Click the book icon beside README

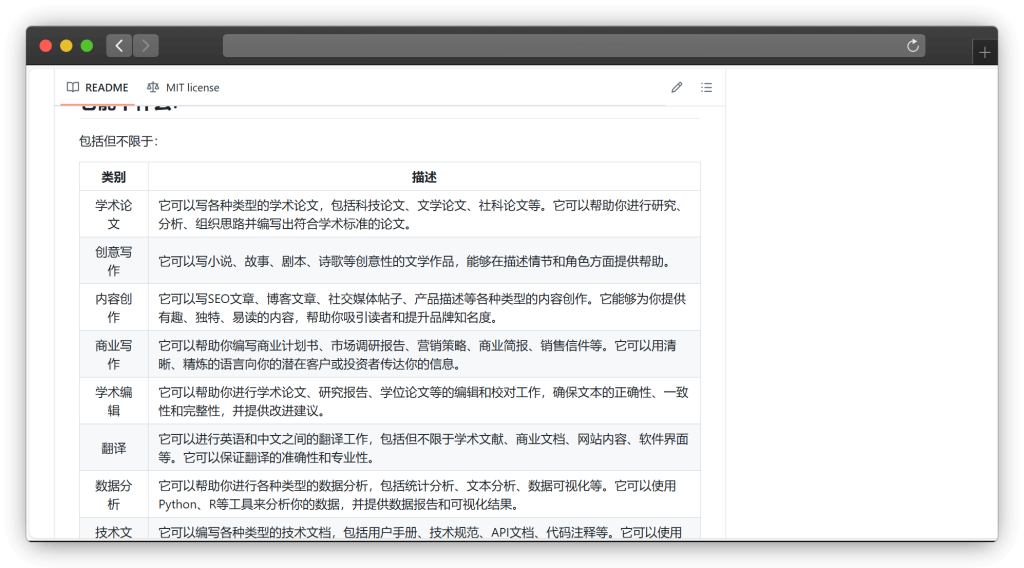(73, 87)
